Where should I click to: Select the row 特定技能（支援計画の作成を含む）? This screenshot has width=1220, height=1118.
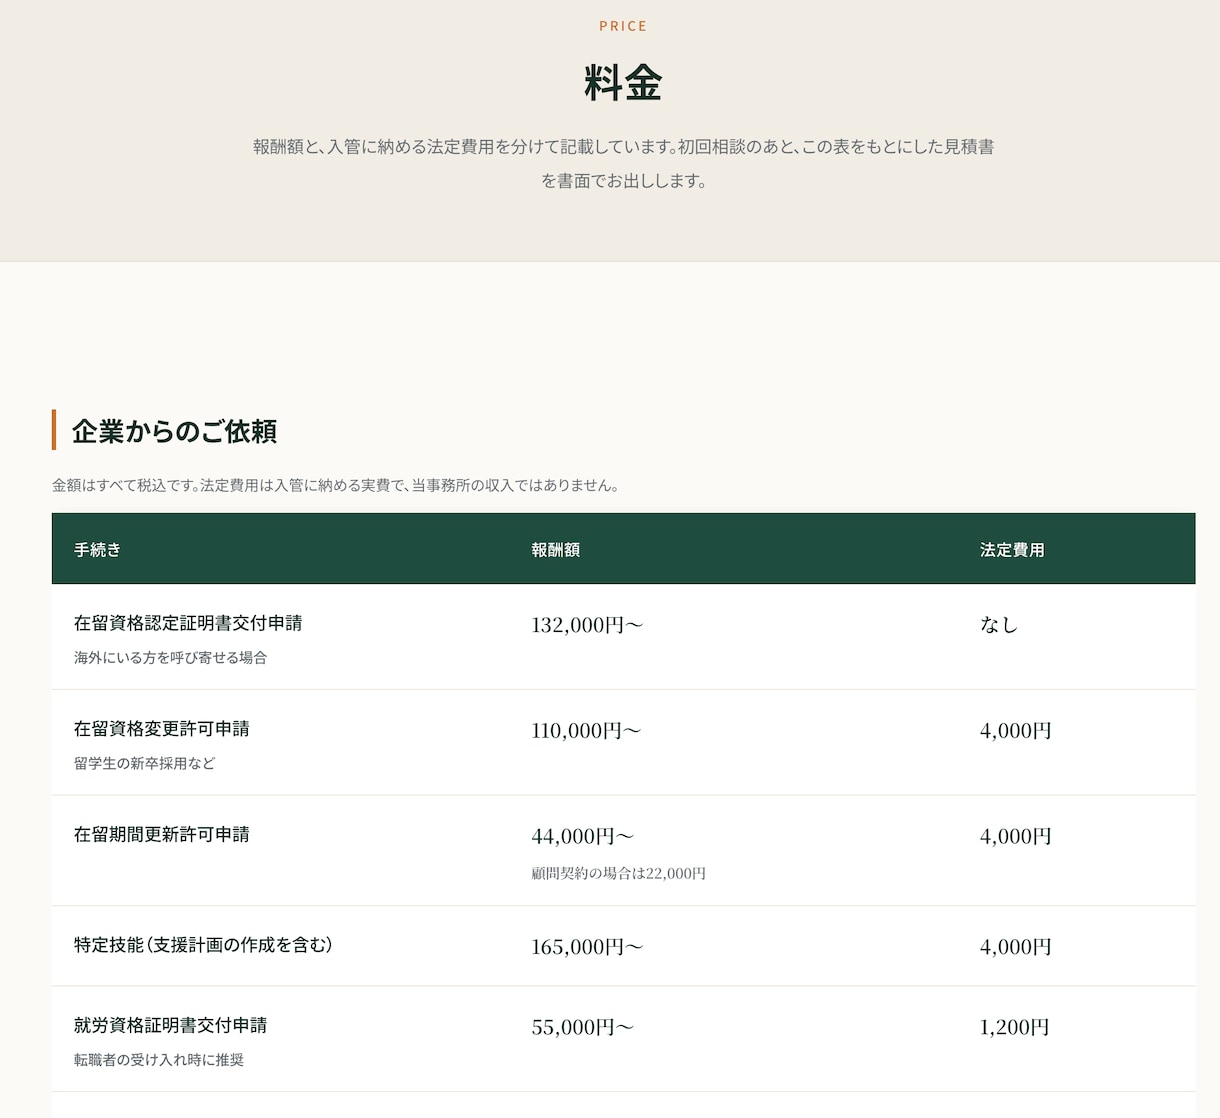[x=623, y=947]
